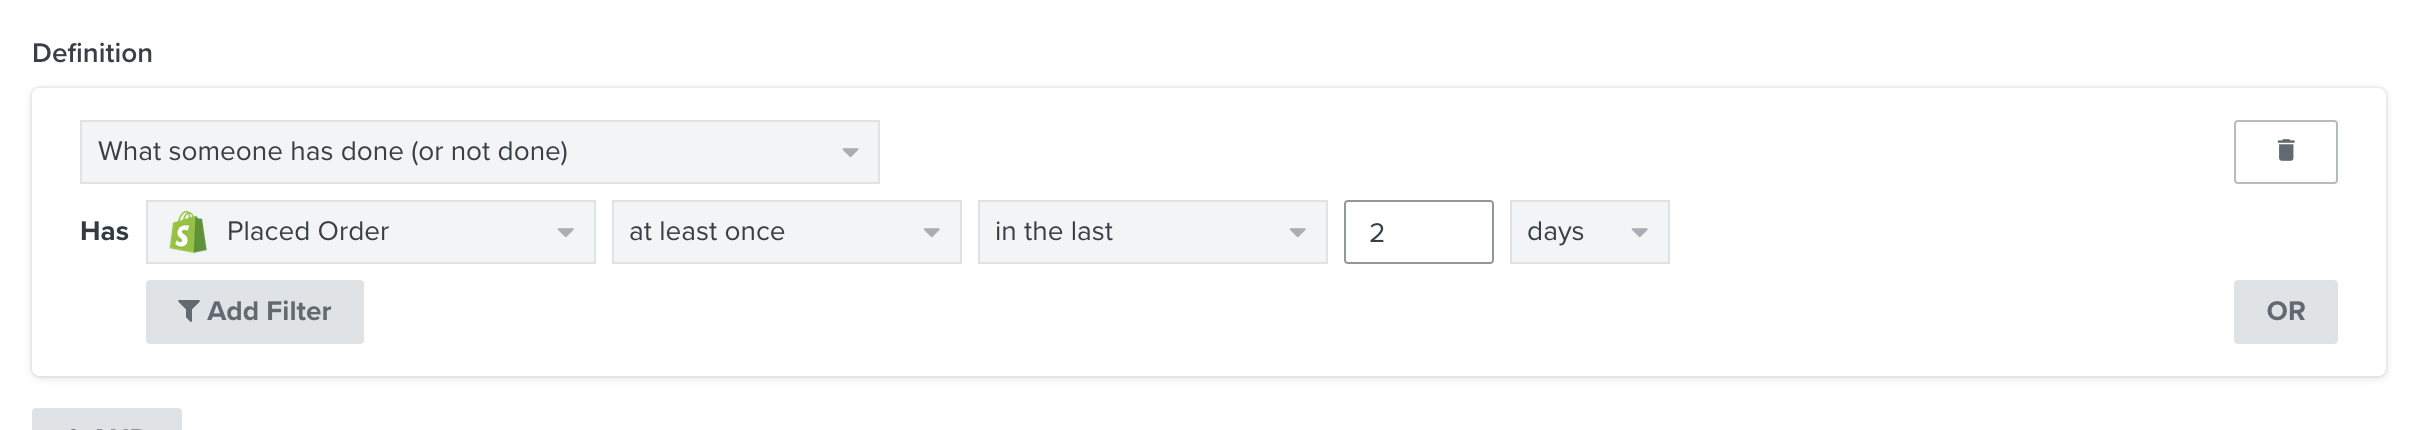Click the Add Filter button
Viewport: 2420px width, 430px height.
click(255, 312)
